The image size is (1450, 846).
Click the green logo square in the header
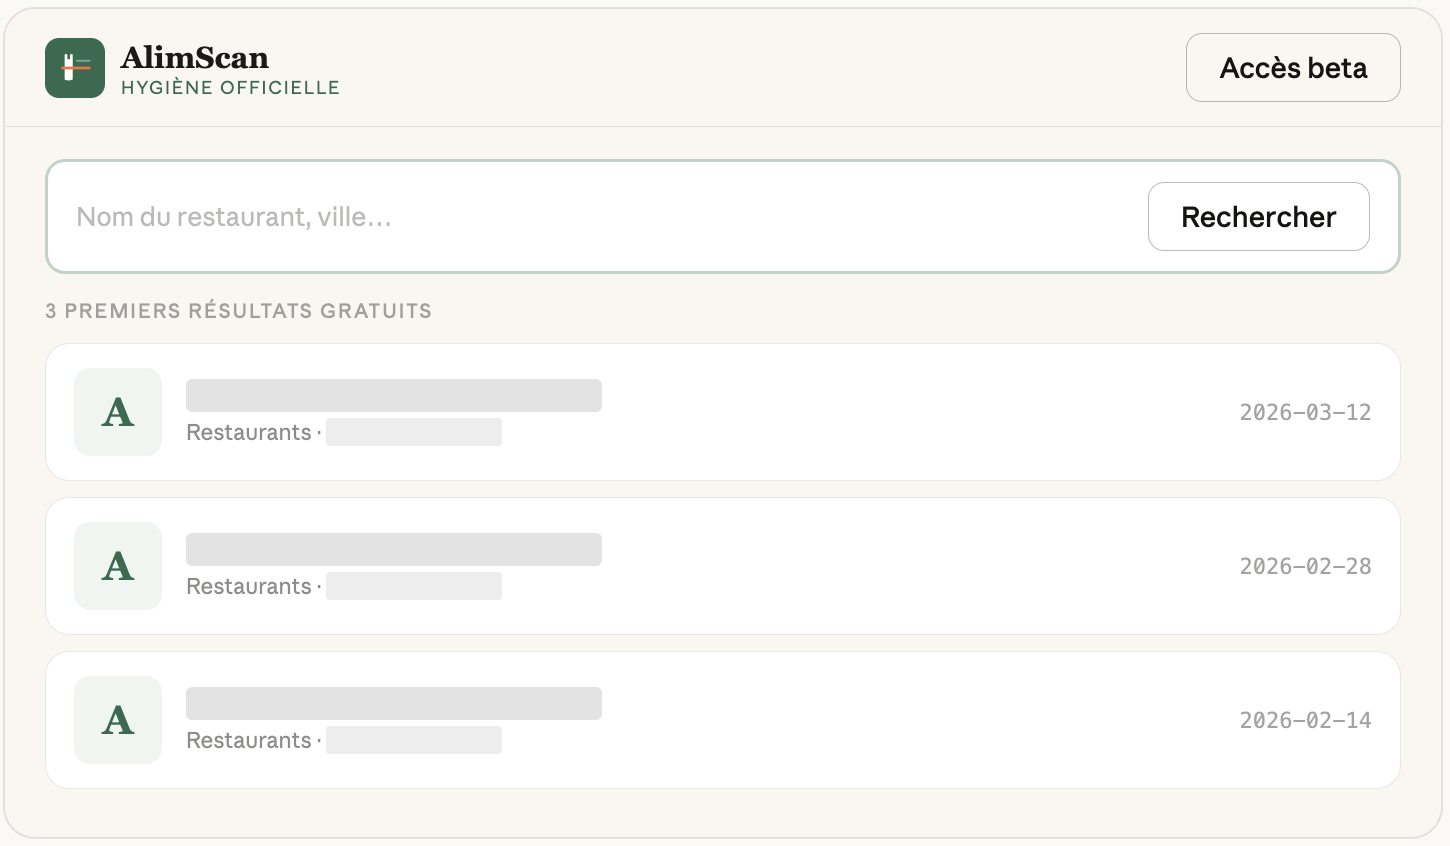[74, 67]
